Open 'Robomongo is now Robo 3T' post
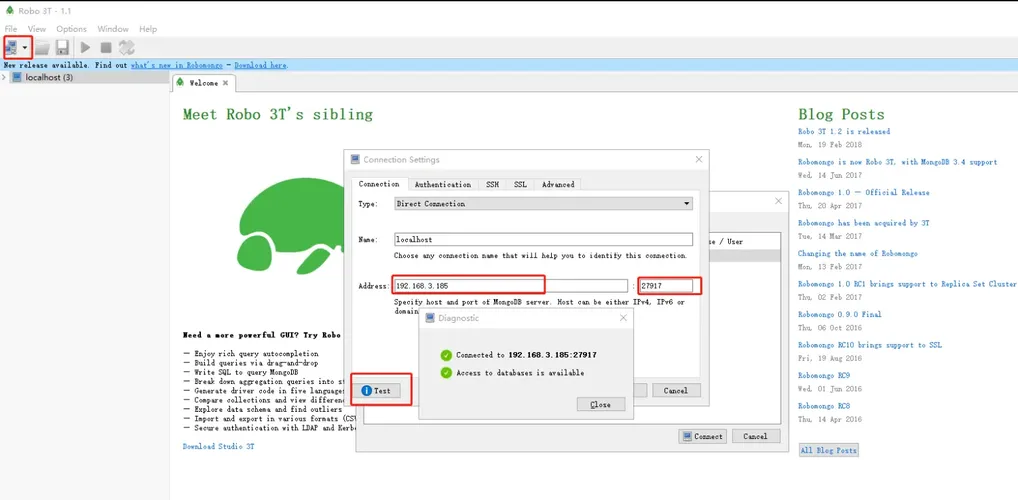The height and width of the screenshot is (500, 1018). (898, 162)
